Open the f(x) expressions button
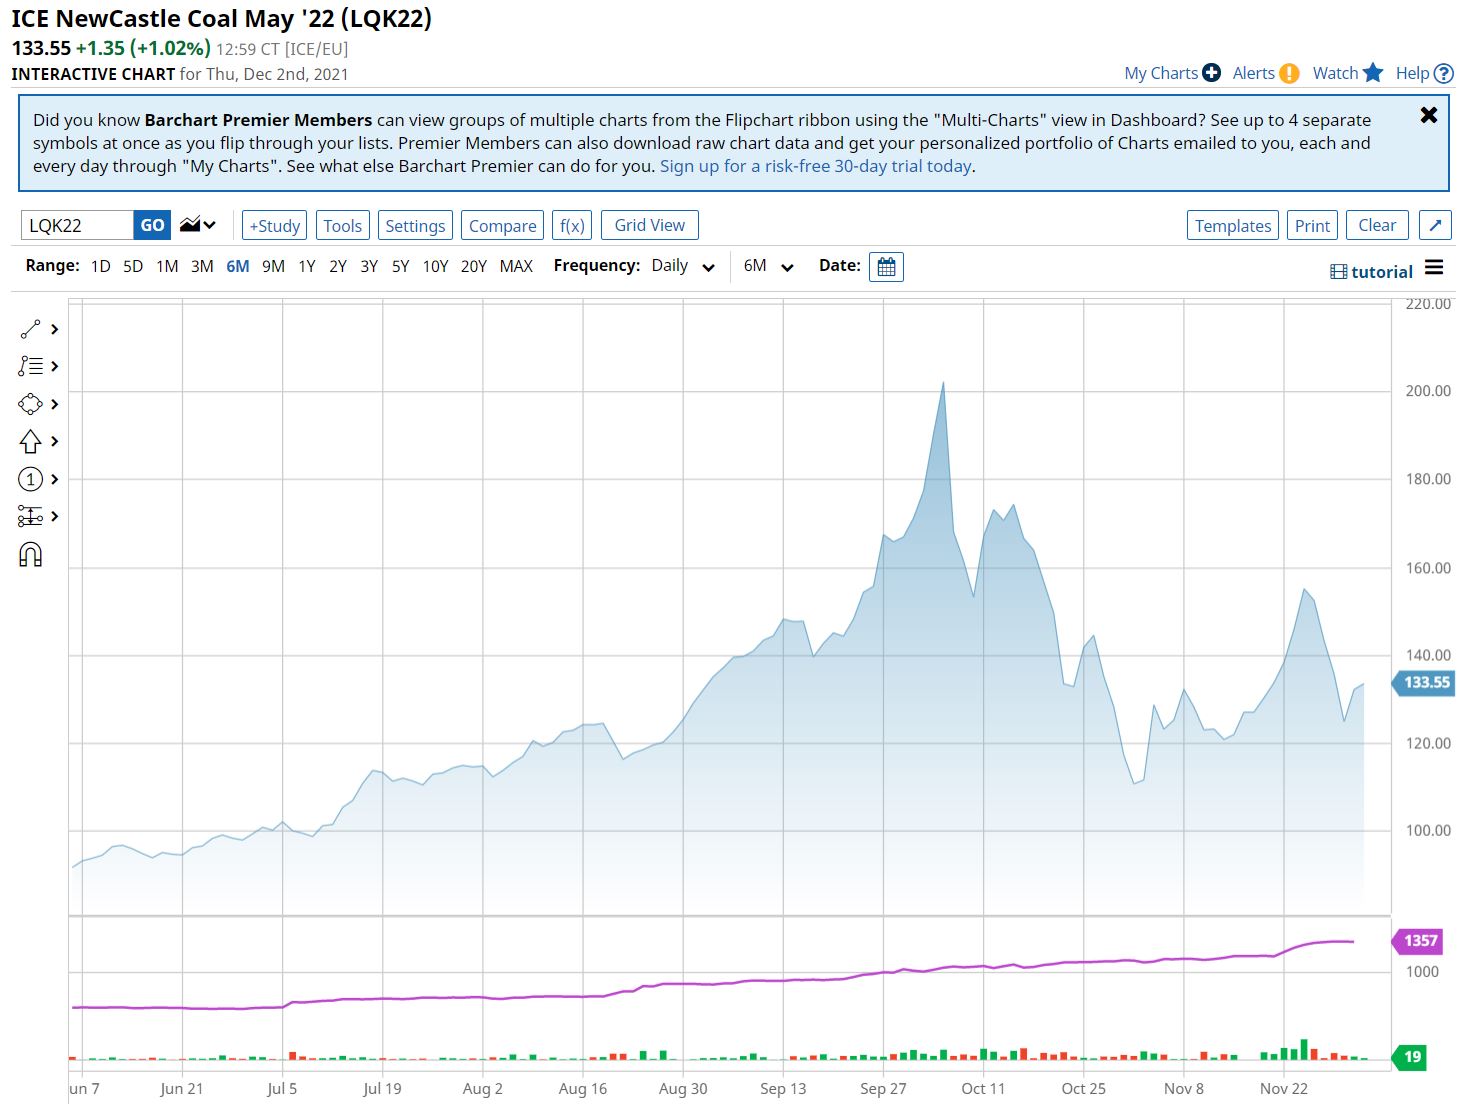The width and height of the screenshot is (1465, 1109). pyautogui.click(x=572, y=225)
